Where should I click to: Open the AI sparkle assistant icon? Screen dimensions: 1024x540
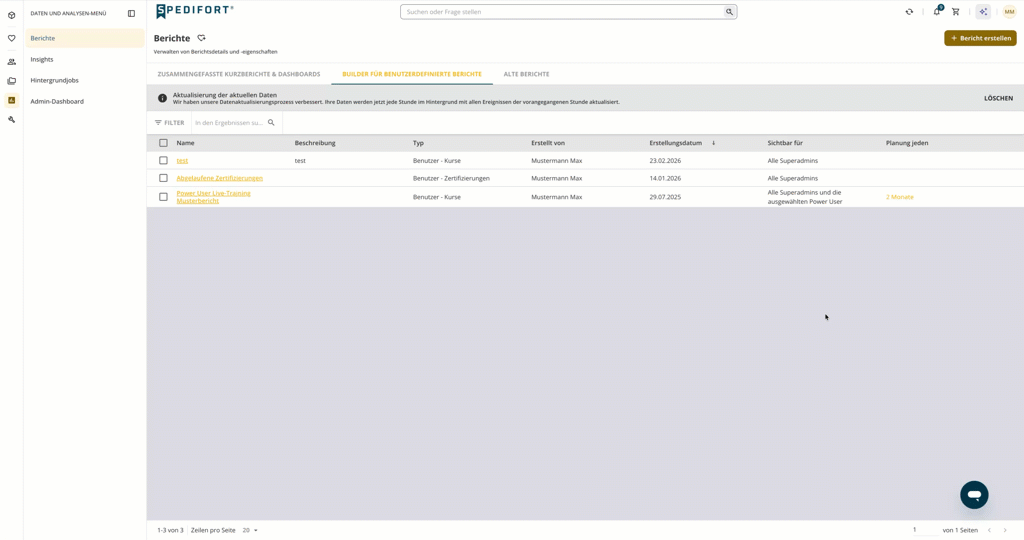(x=983, y=12)
